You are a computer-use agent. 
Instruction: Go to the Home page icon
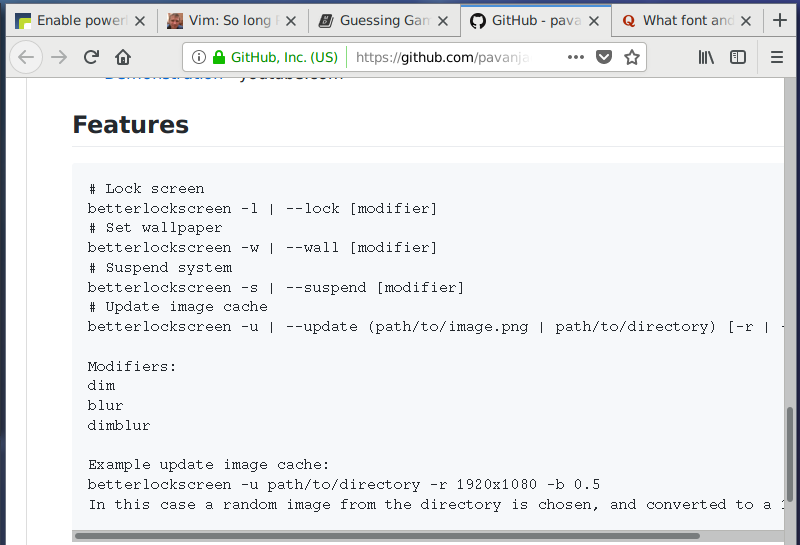tap(123, 57)
